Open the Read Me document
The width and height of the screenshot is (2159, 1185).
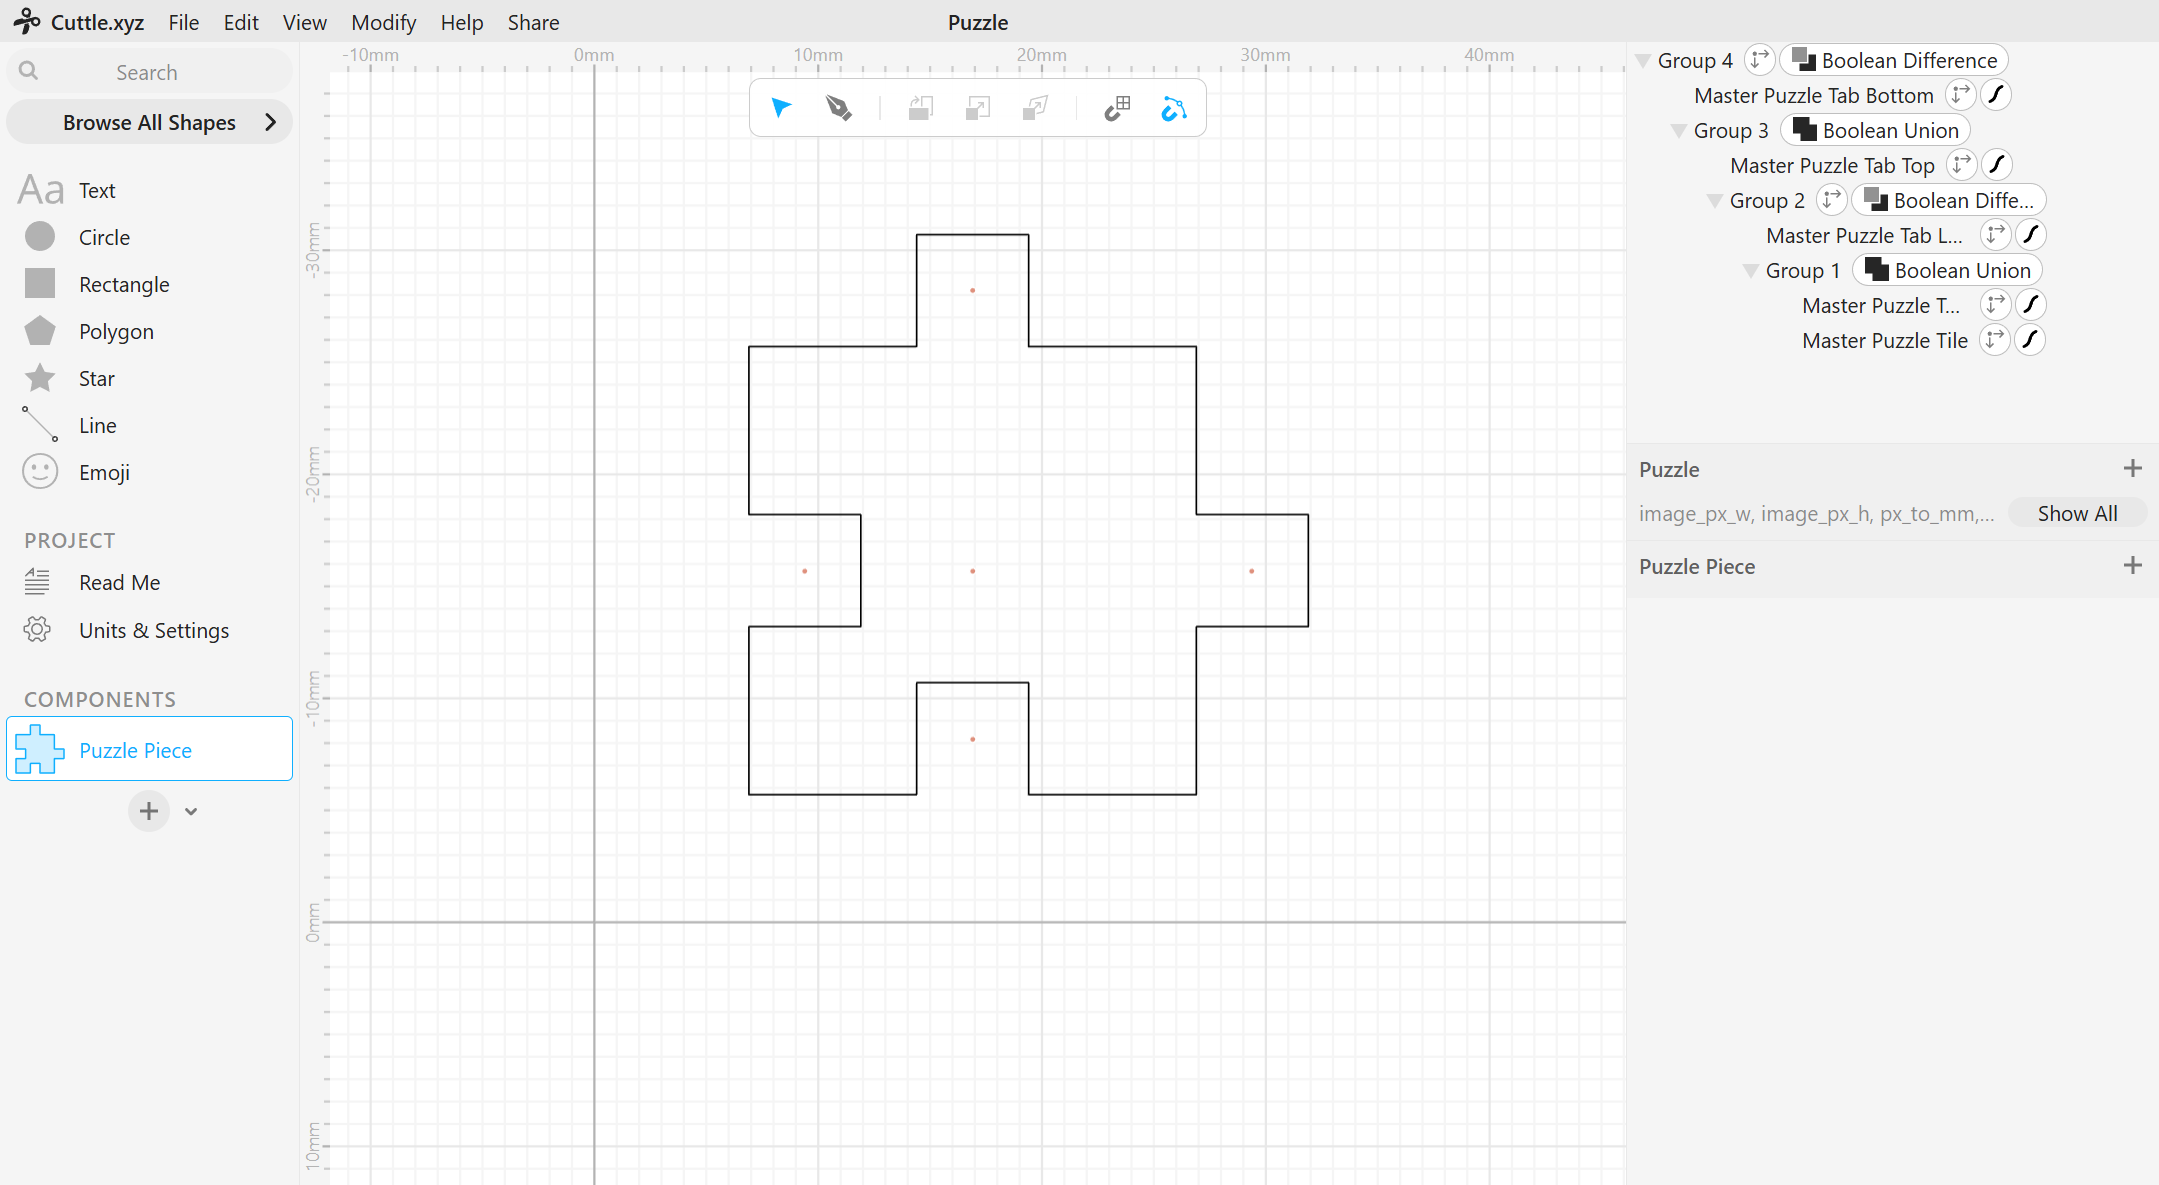[119, 582]
